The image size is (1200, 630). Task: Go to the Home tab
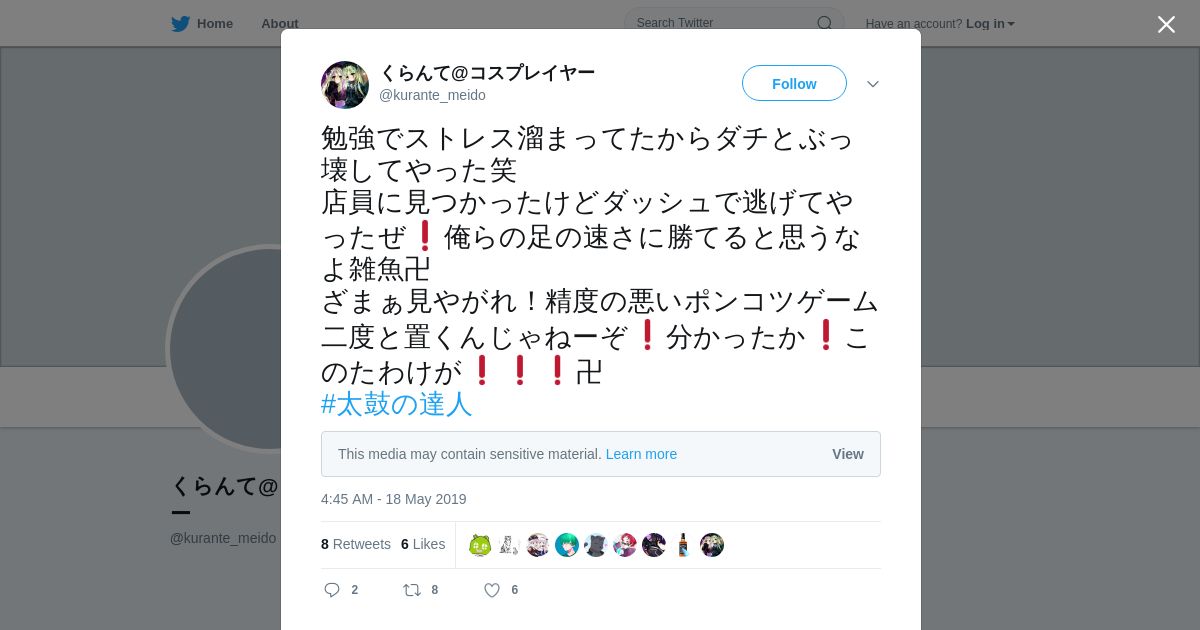pyautogui.click(x=215, y=24)
